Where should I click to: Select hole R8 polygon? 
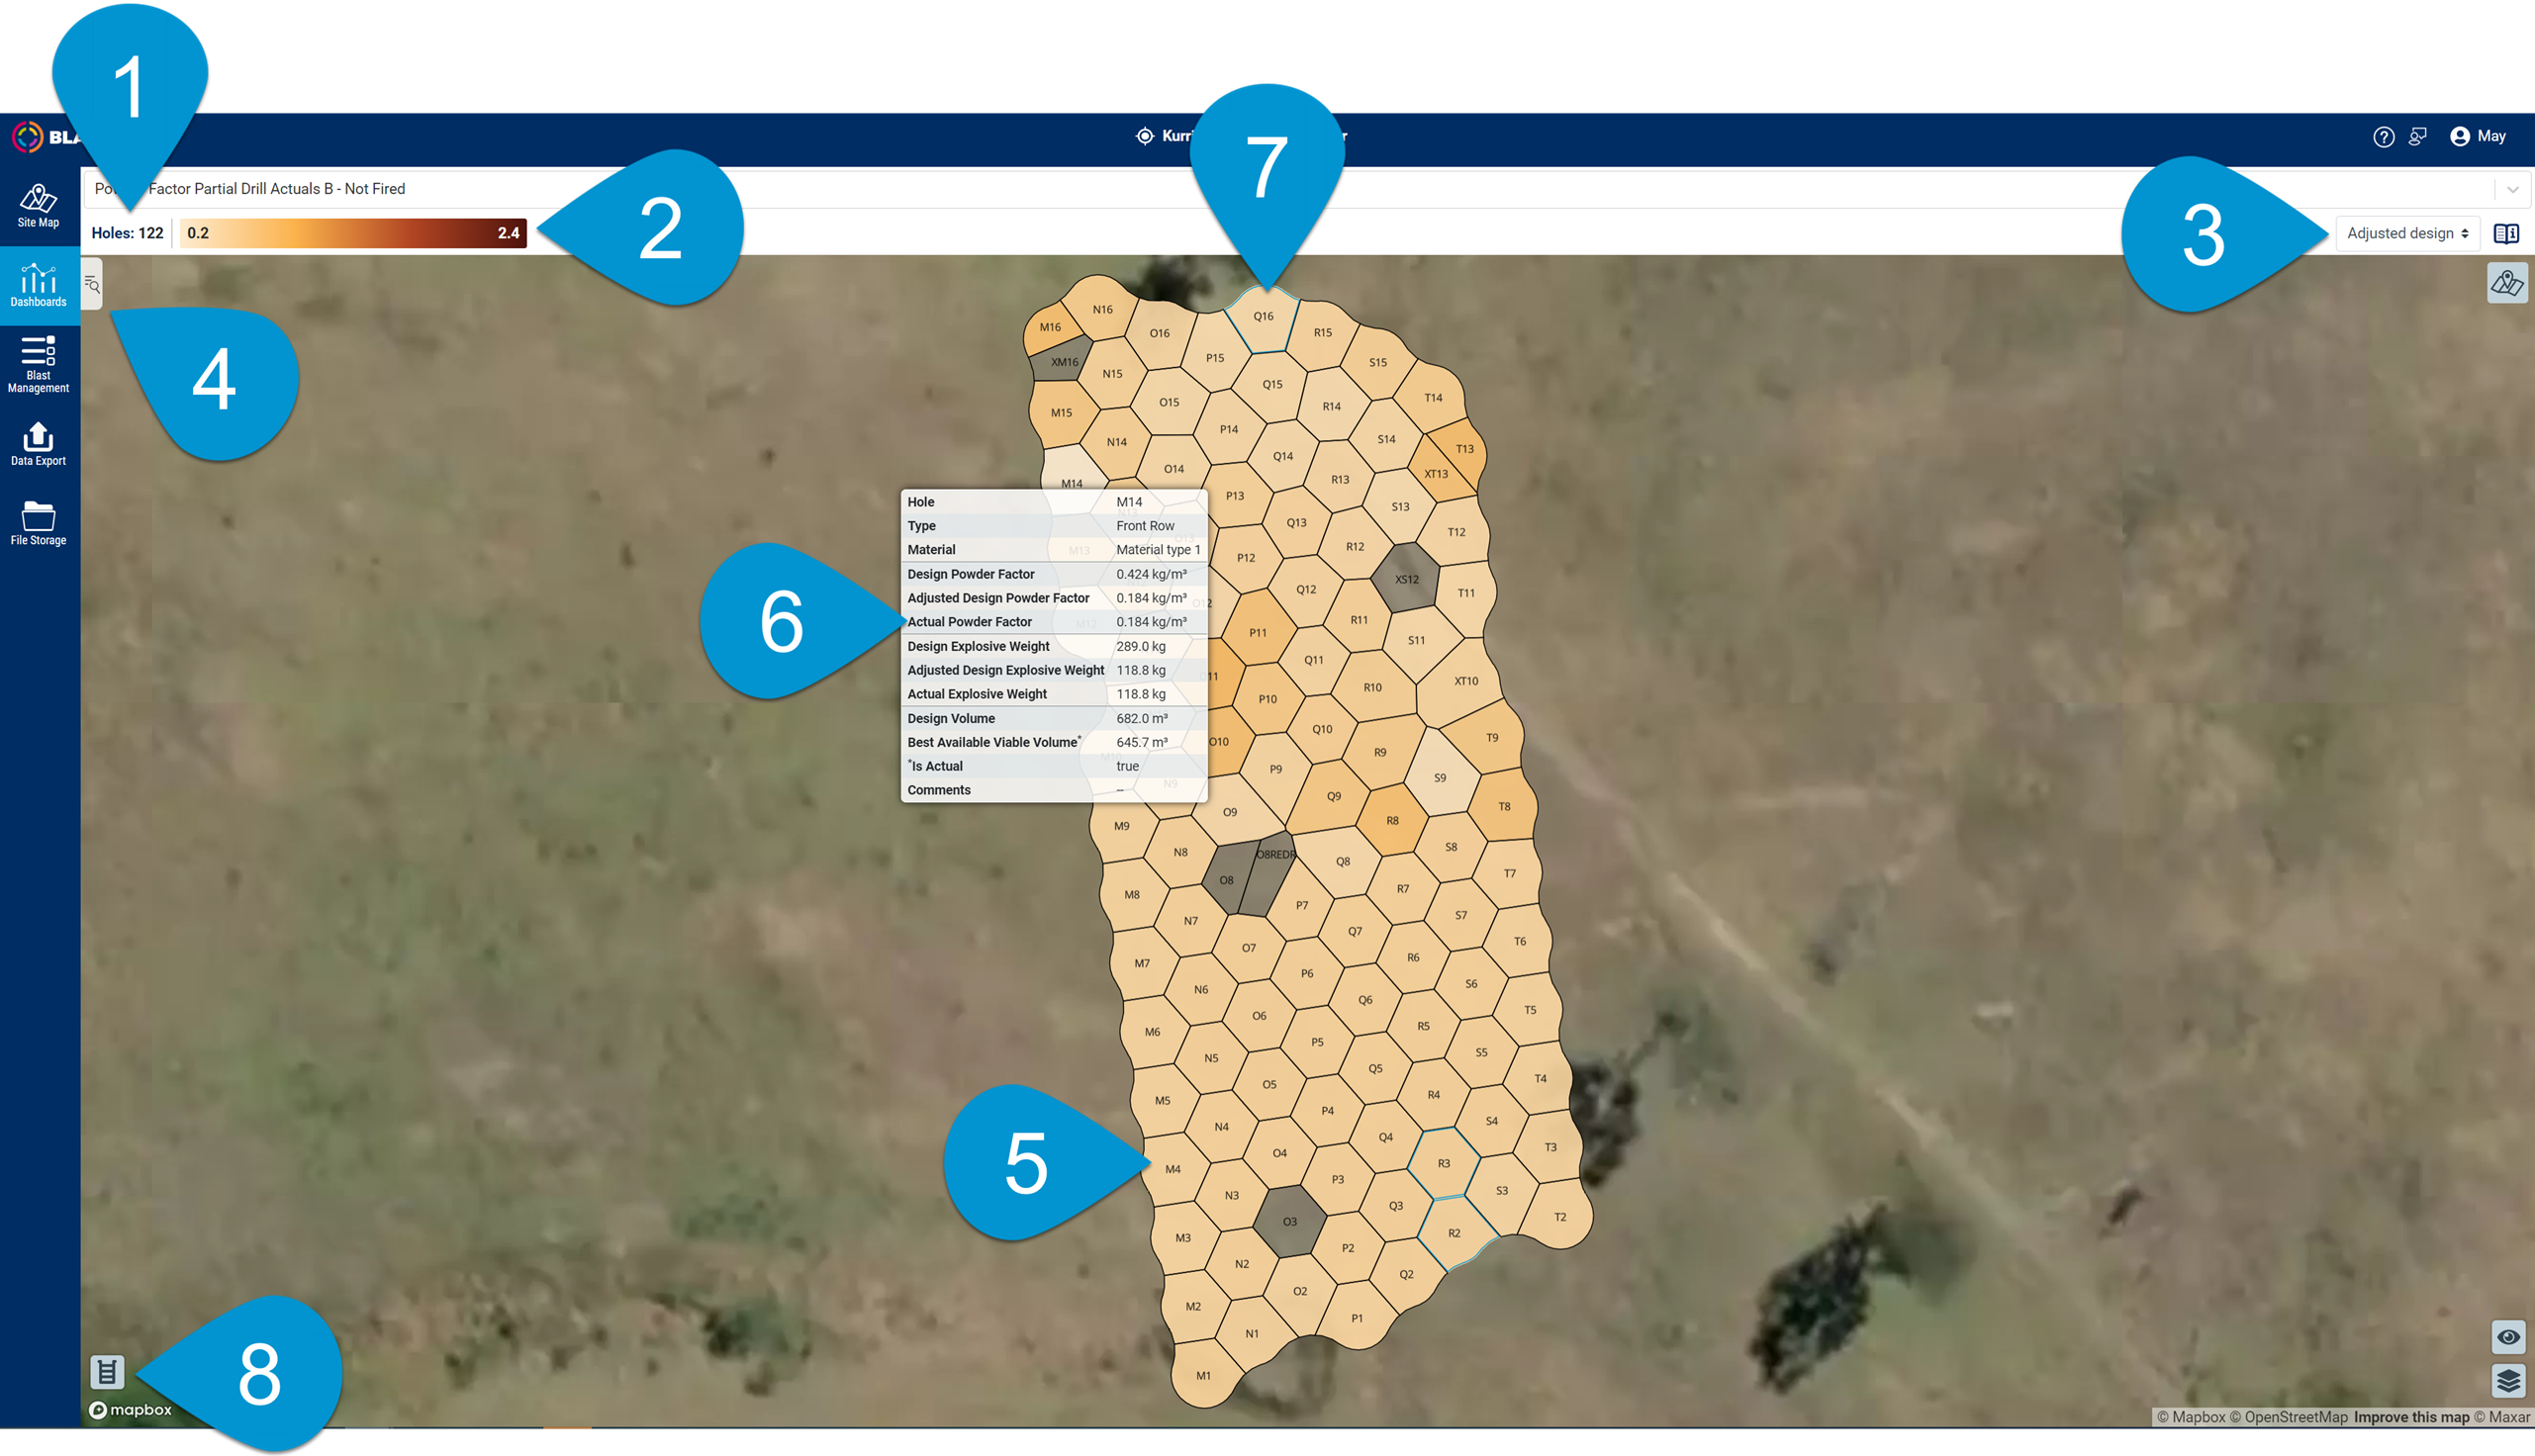pos(1391,820)
